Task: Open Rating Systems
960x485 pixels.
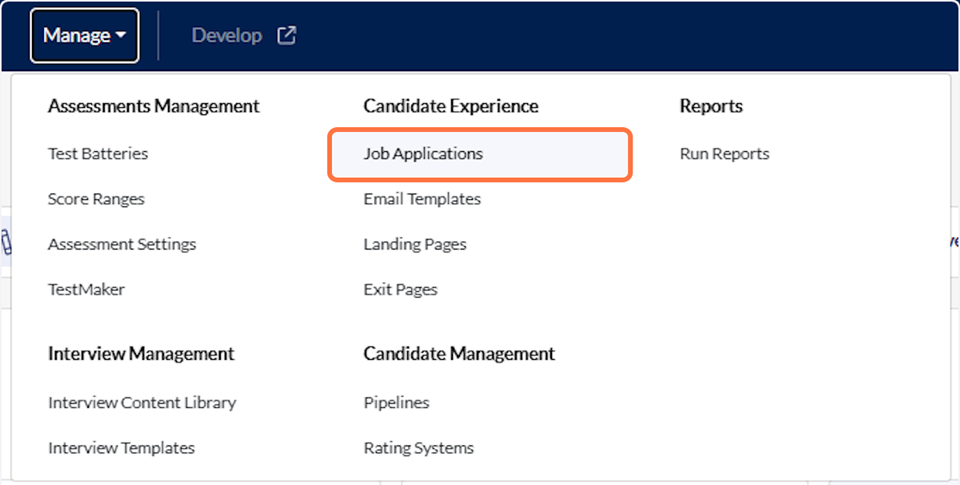Action: point(418,448)
